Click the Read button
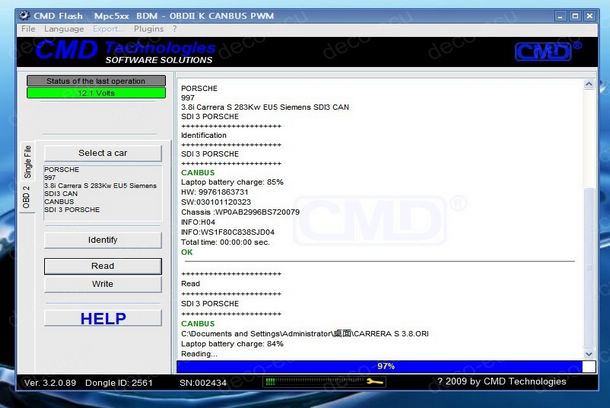 coord(103,266)
